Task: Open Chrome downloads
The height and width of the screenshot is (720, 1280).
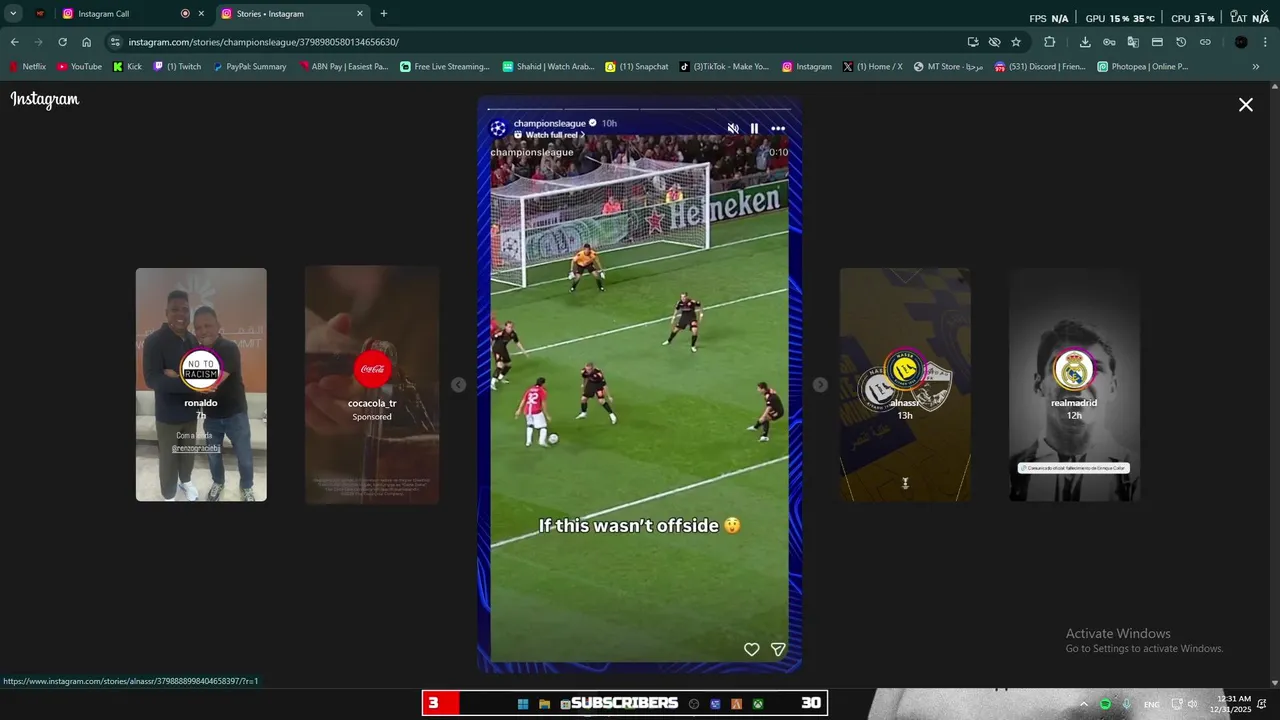Action: pos(1085,42)
